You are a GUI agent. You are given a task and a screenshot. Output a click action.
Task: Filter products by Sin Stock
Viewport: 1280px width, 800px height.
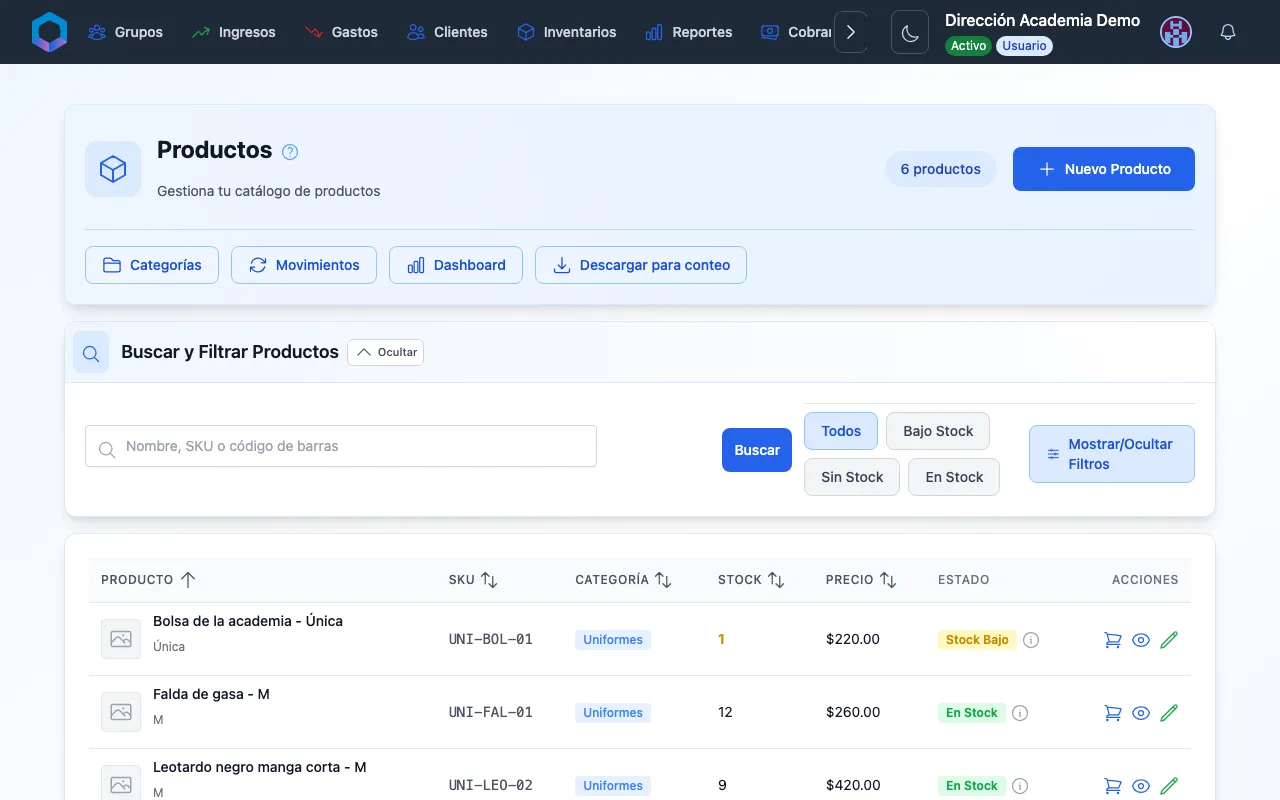coord(852,477)
